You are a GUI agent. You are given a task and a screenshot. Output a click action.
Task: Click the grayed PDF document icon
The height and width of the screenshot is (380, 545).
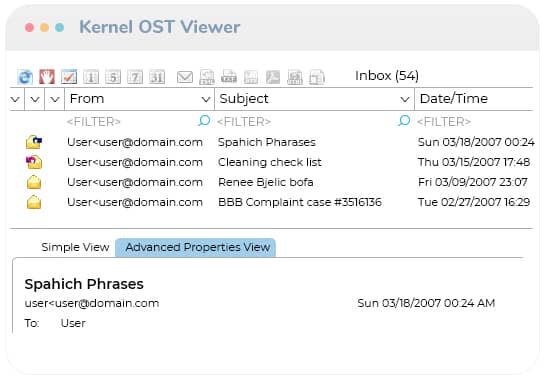pos(273,77)
